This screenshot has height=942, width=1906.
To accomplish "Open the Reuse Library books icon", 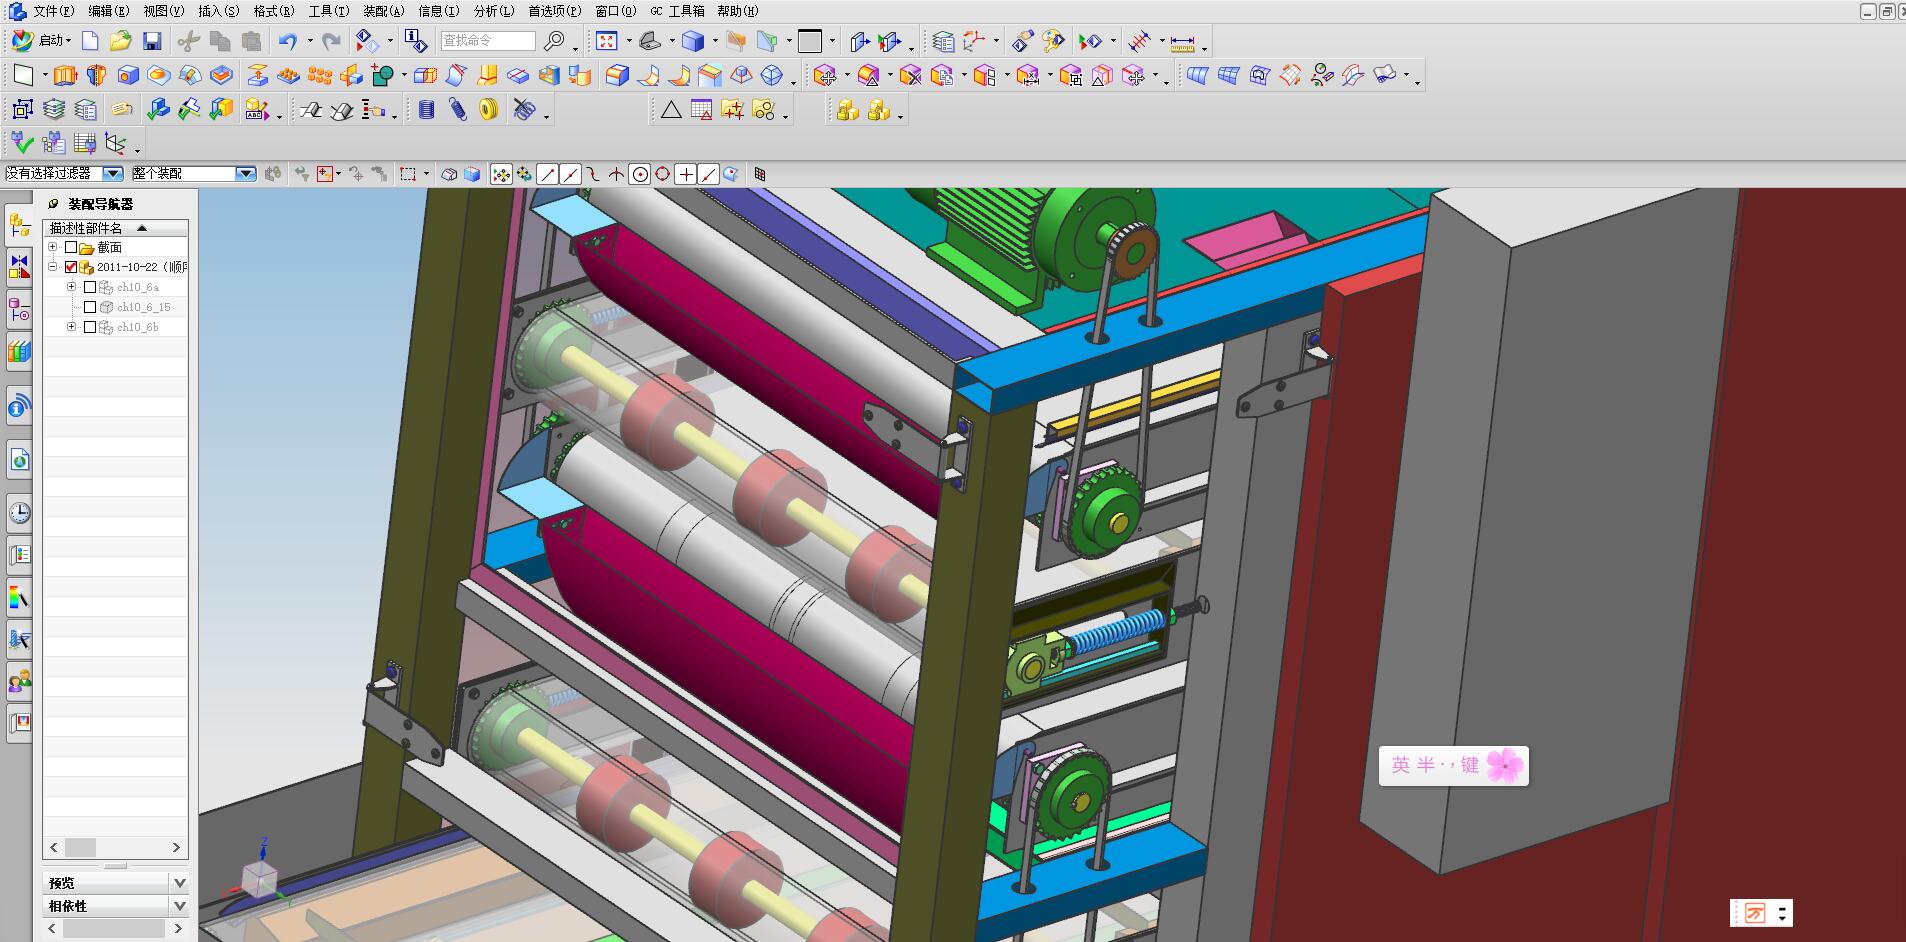I will [19, 352].
